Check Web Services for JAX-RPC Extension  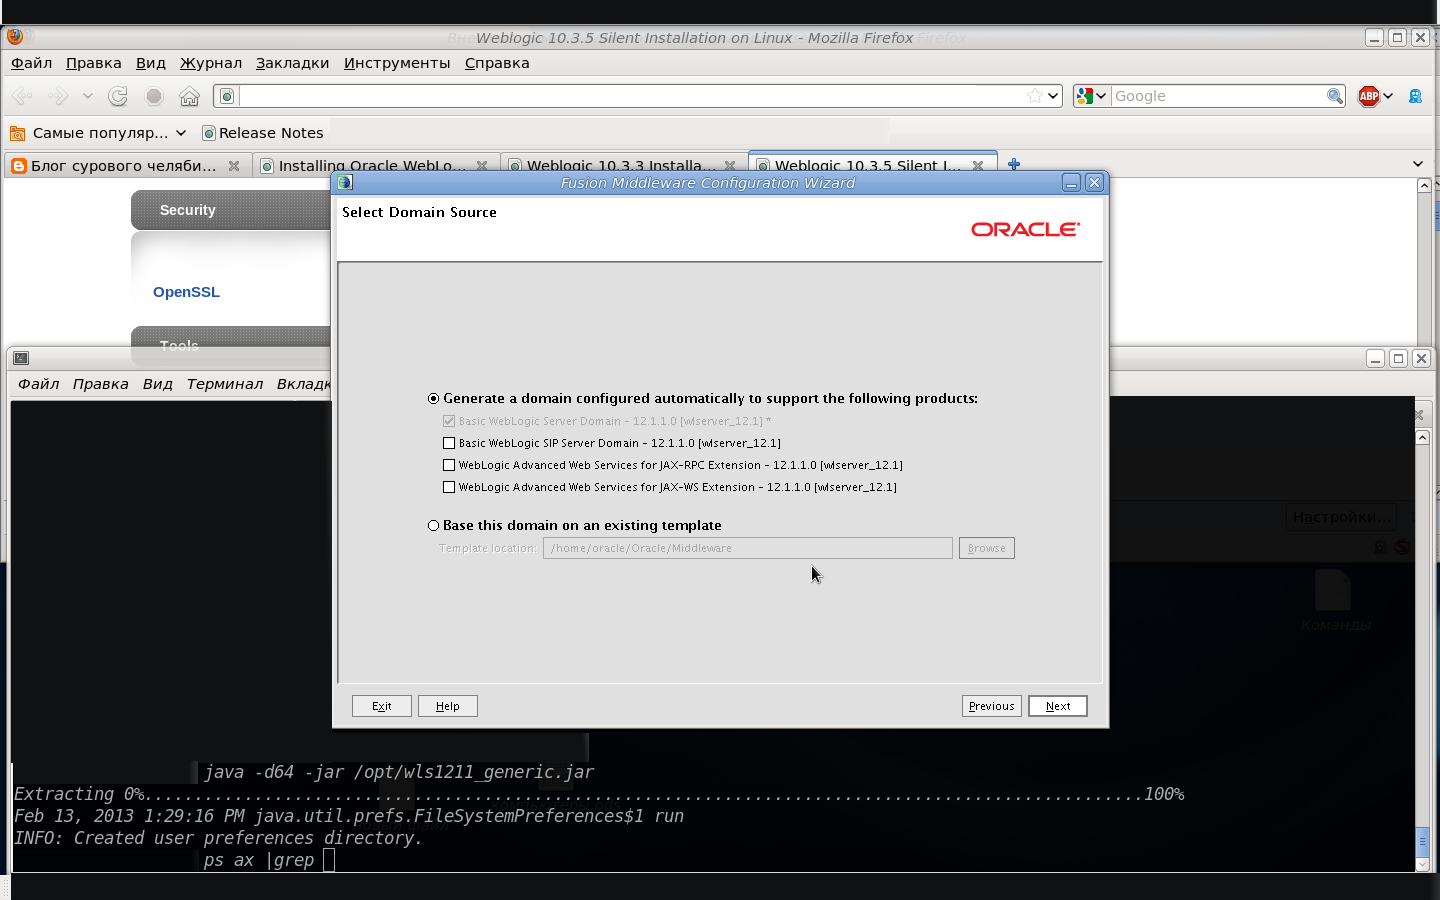pyautogui.click(x=449, y=465)
